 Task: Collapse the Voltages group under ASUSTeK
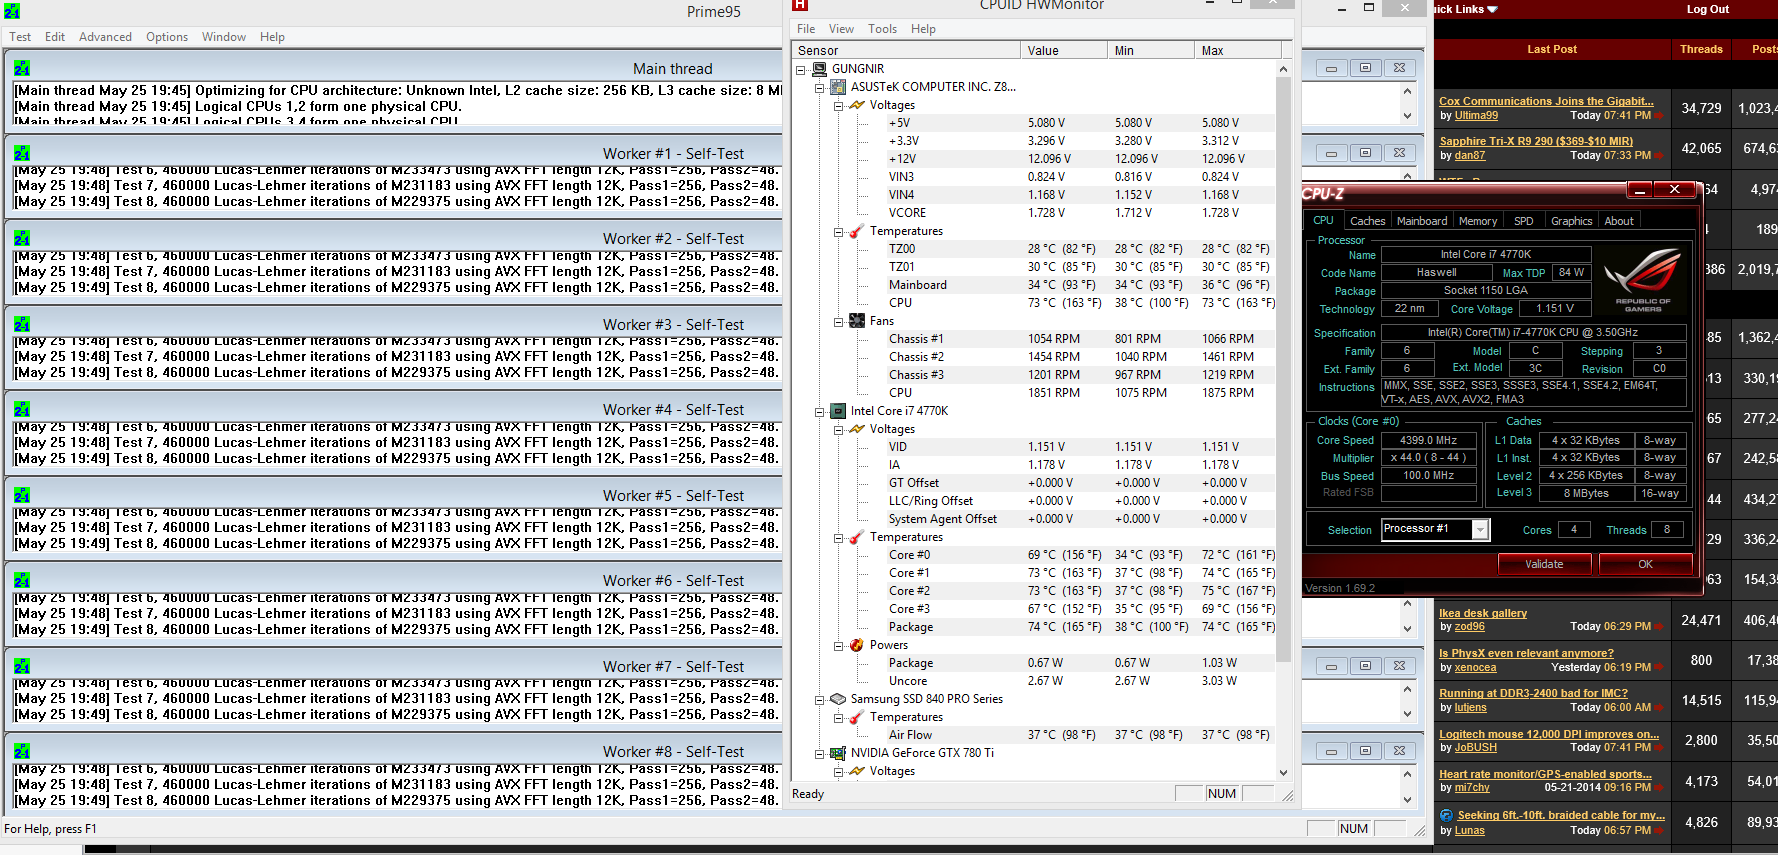839,106
